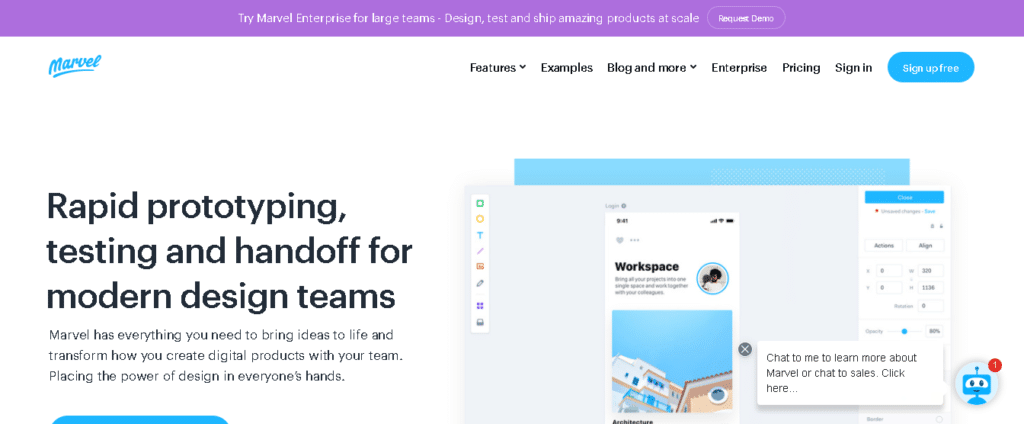1024x424 pixels.
Task: Select the blue Text tool in the mockup
Action: coord(480,235)
